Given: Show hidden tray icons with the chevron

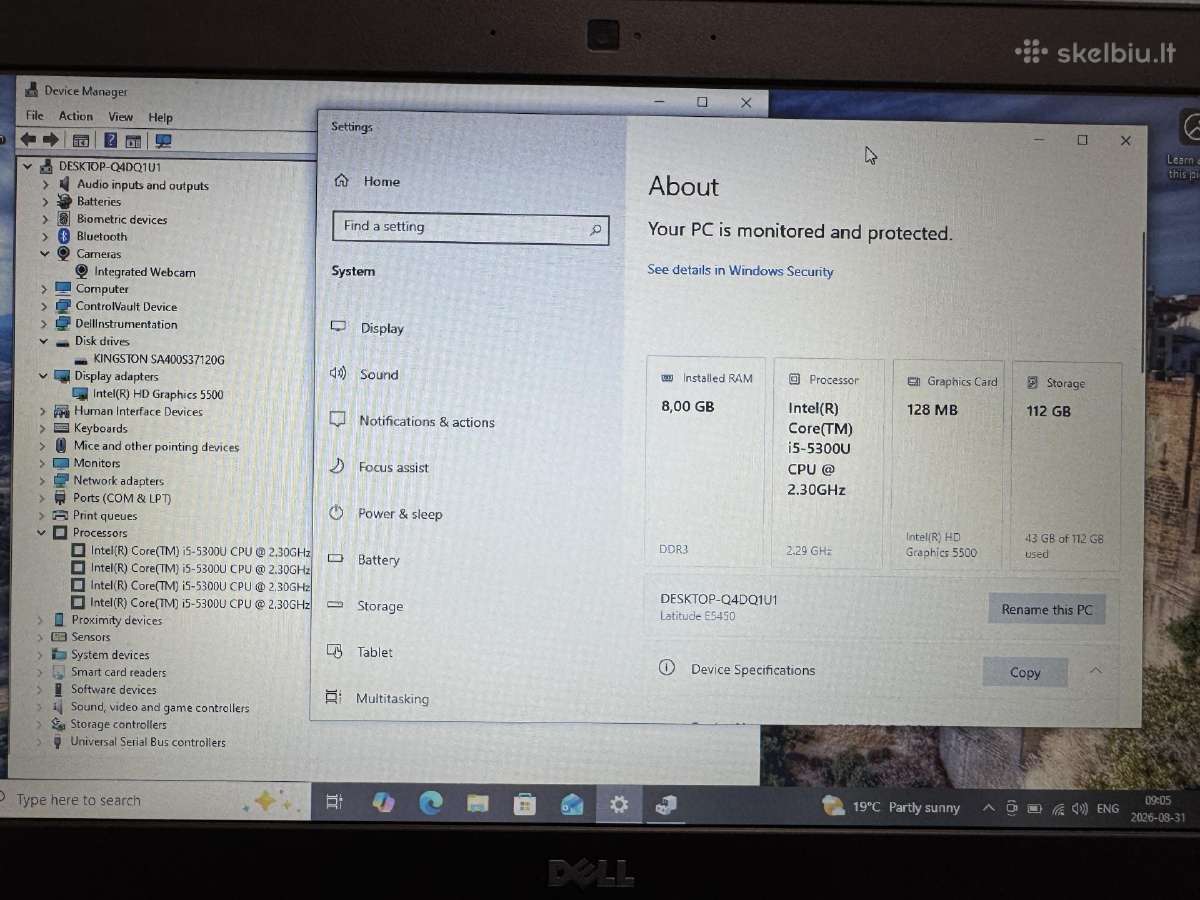Looking at the screenshot, I should [x=989, y=808].
